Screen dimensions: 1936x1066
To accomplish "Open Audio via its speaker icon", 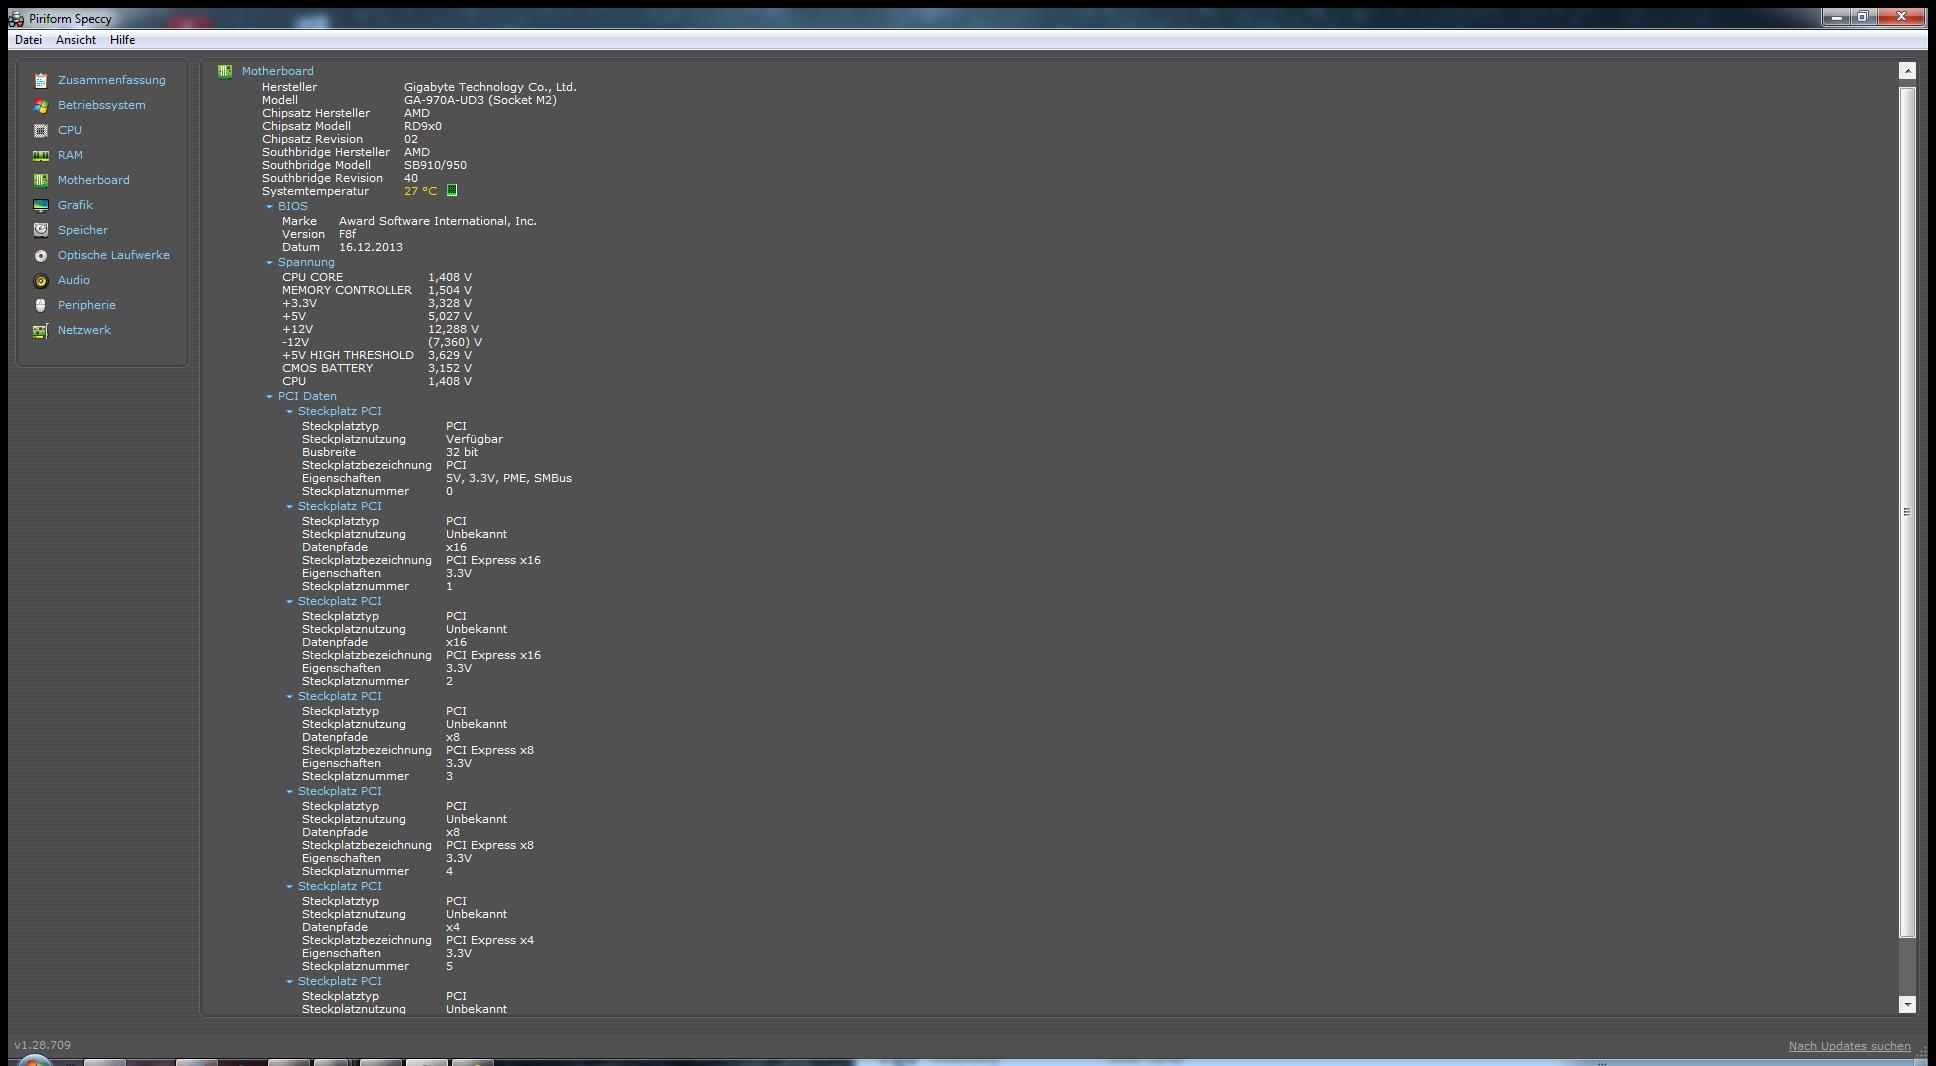I will [x=41, y=280].
